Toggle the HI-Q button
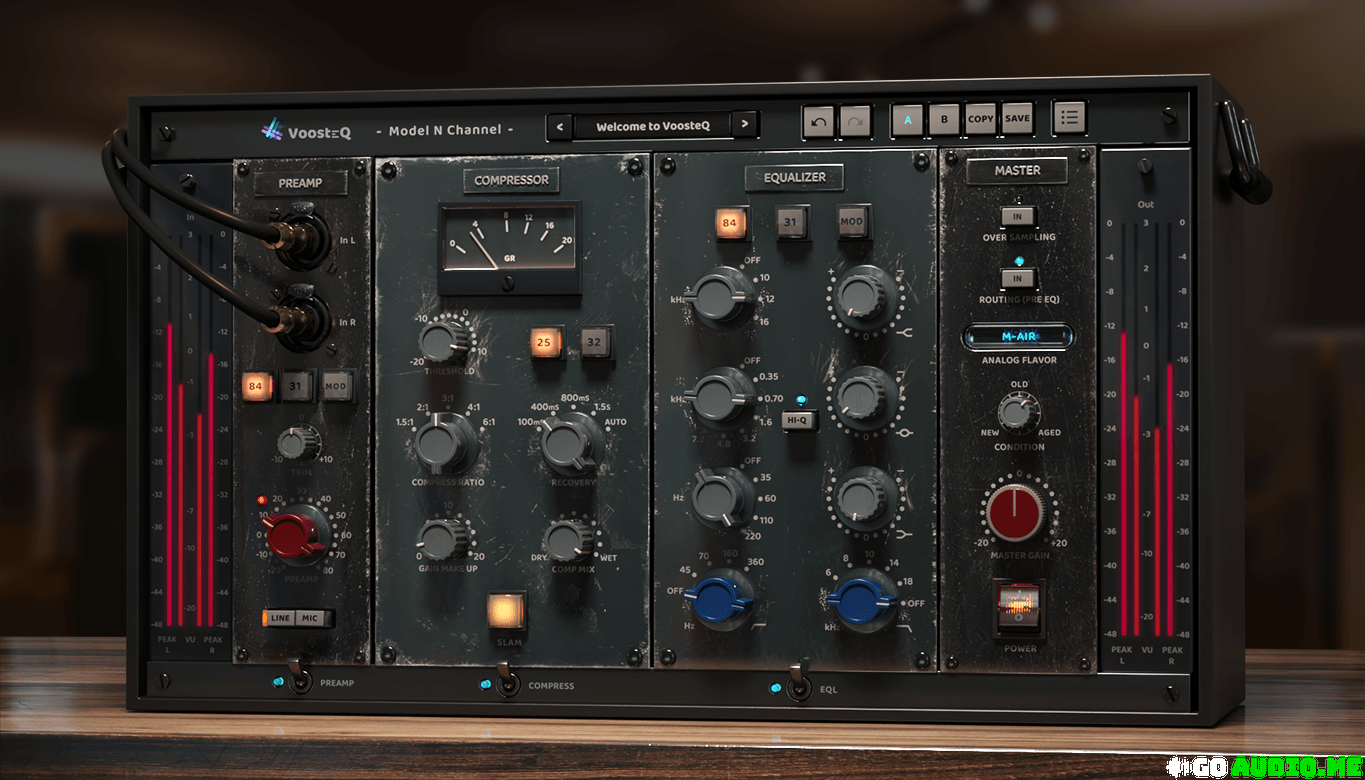The height and width of the screenshot is (780, 1365). [798, 421]
